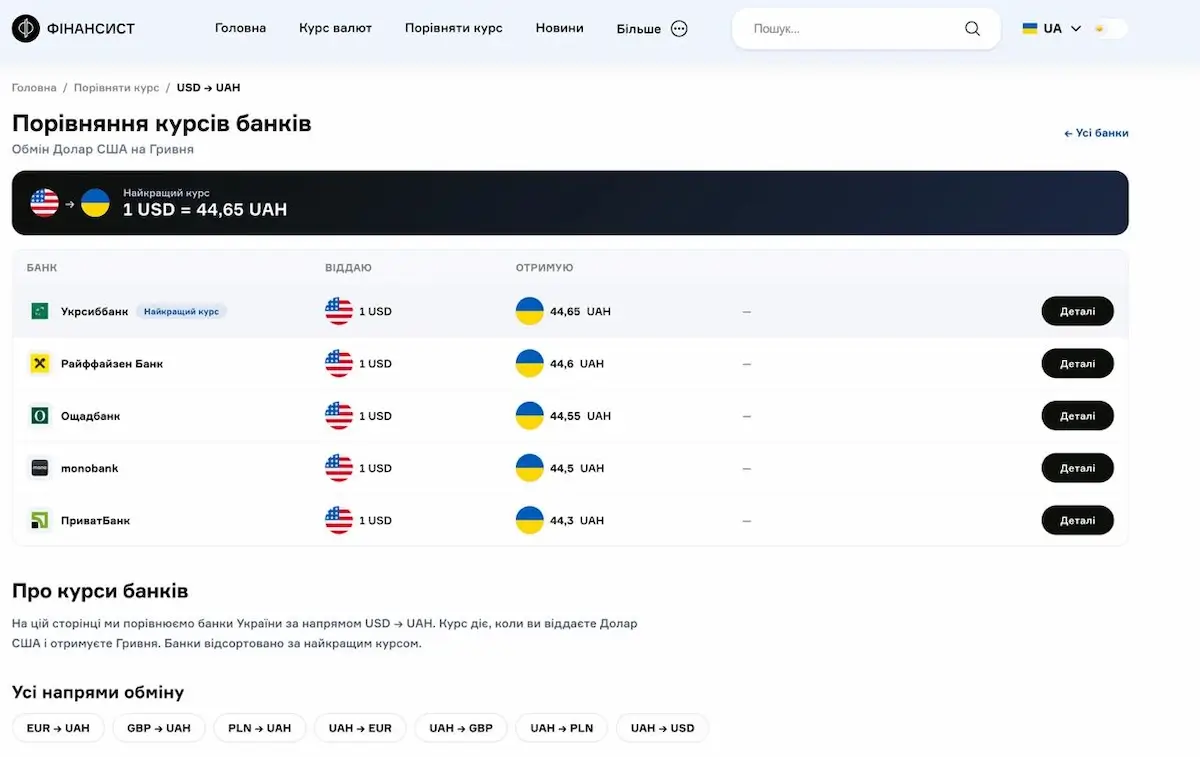Select the PLN → UAH exchange direction
Viewport: 1200px width, 757px height.
coord(260,728)
